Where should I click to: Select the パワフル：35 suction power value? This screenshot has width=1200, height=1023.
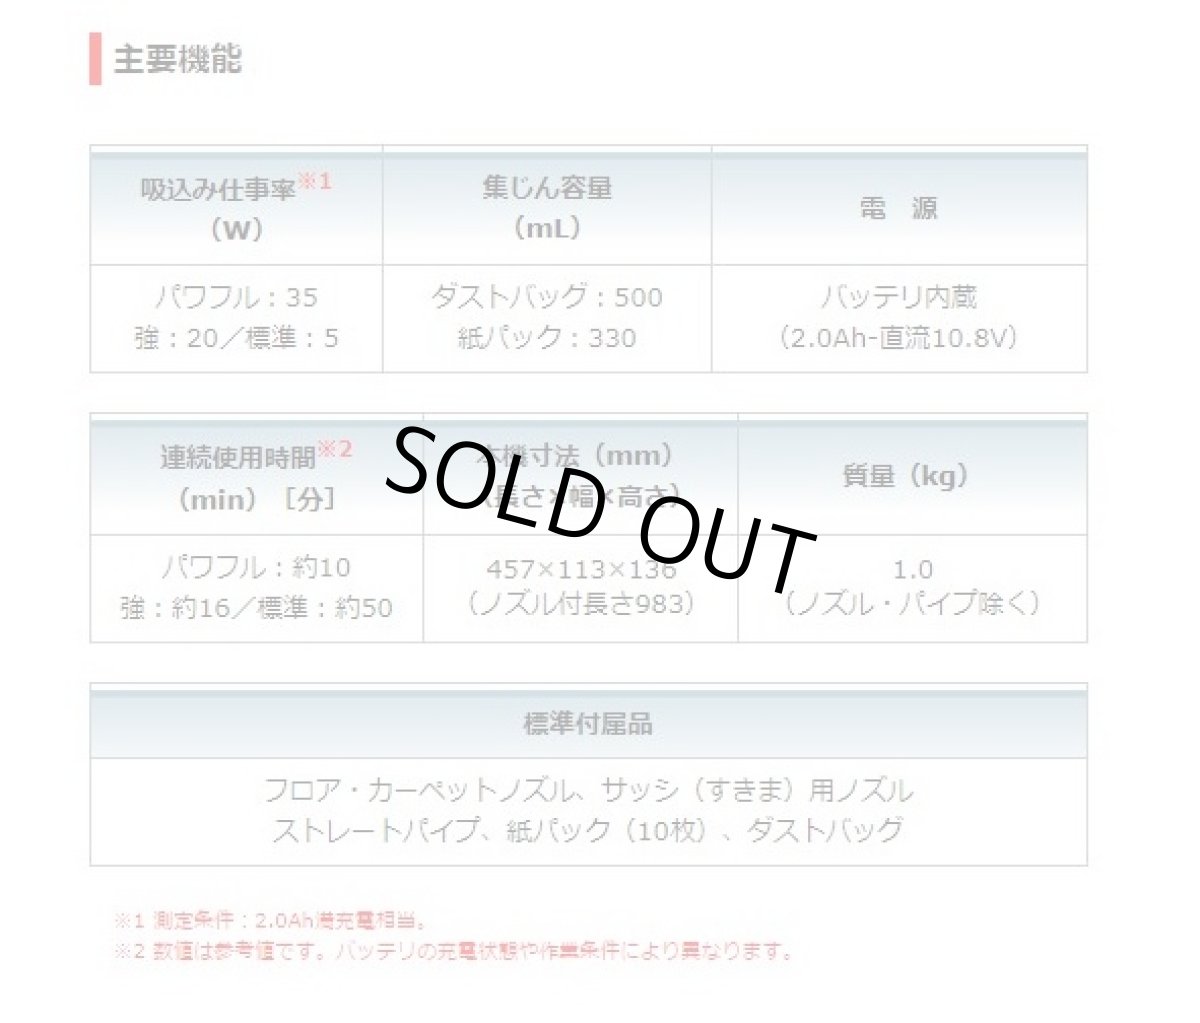click(x=236, y=297)
